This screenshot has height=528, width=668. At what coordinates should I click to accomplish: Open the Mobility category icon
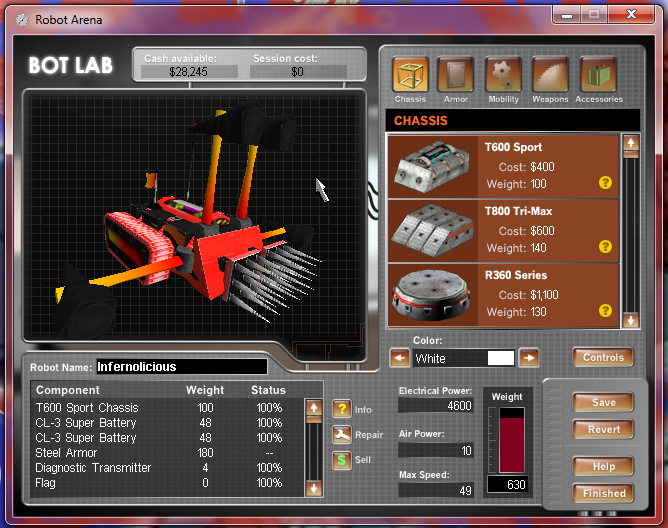503,75
